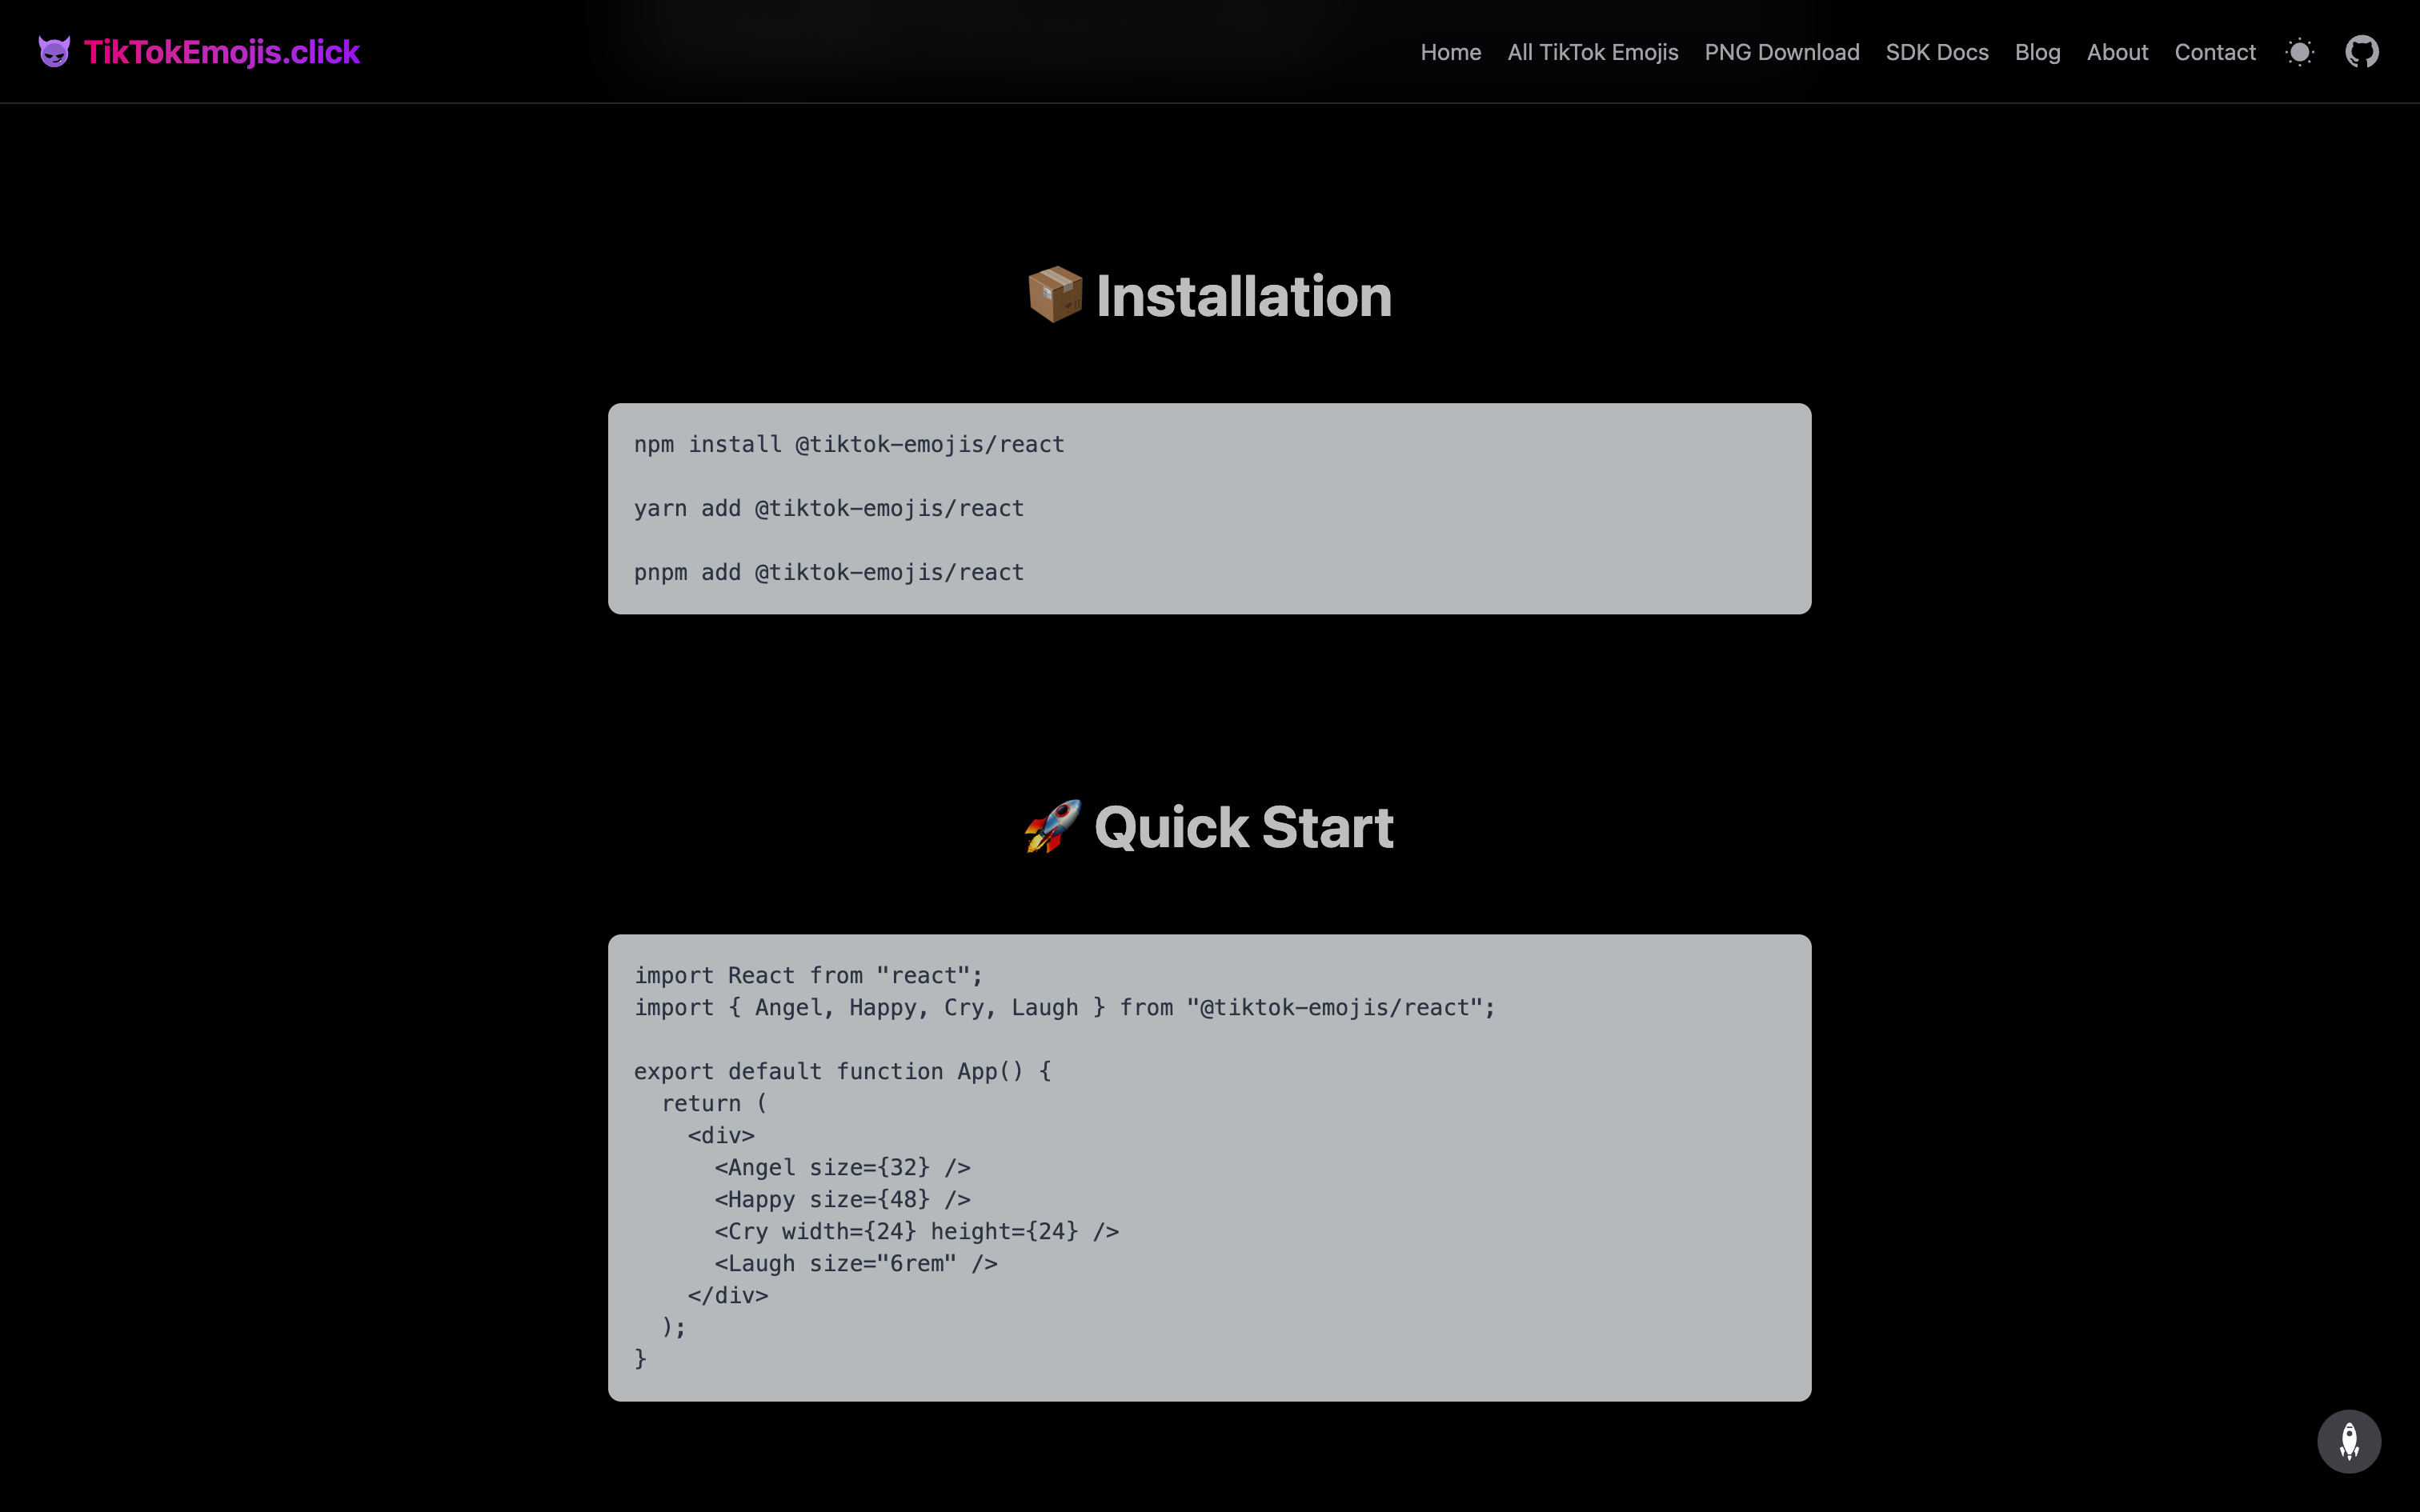Click the export default function App() line
This screenshot has width=2420, height=1512.
point(842,1071)
